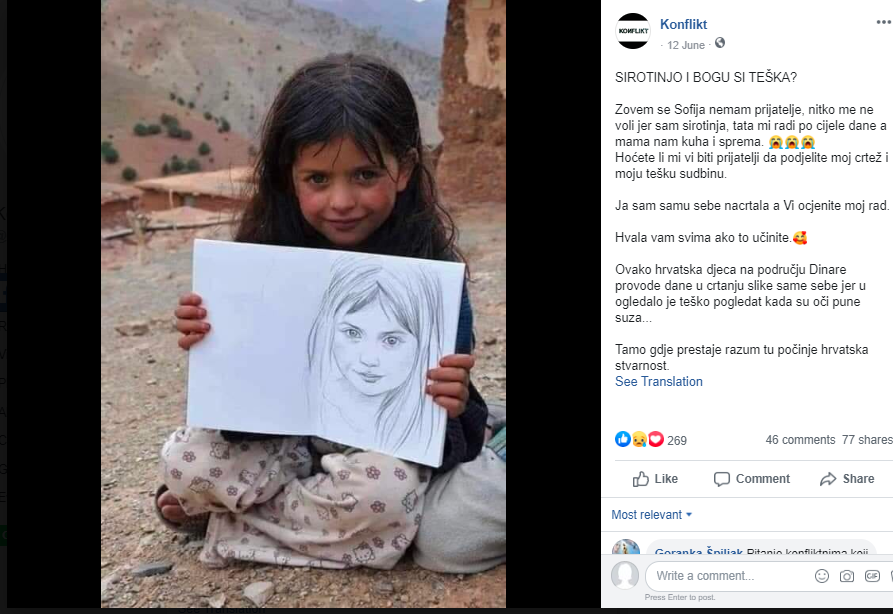This screenshot has width=893, height=614.
Task: Click See Translation link
Action: pos(658,382)
